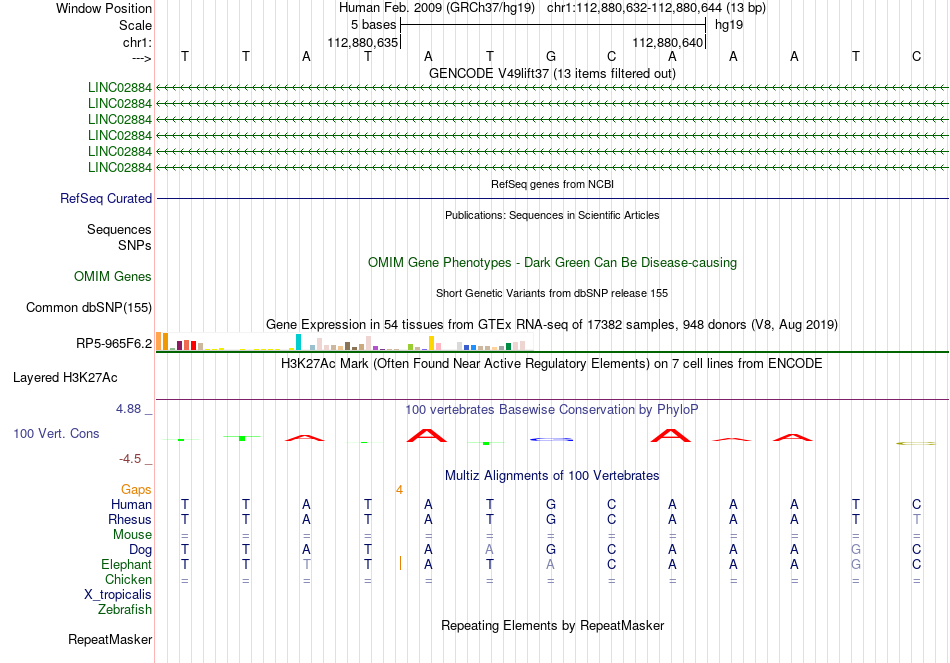Image resolution: width=950 pixels, height=663 pixels.
Task: Click the Dog species label
Action: click(140, 550)
